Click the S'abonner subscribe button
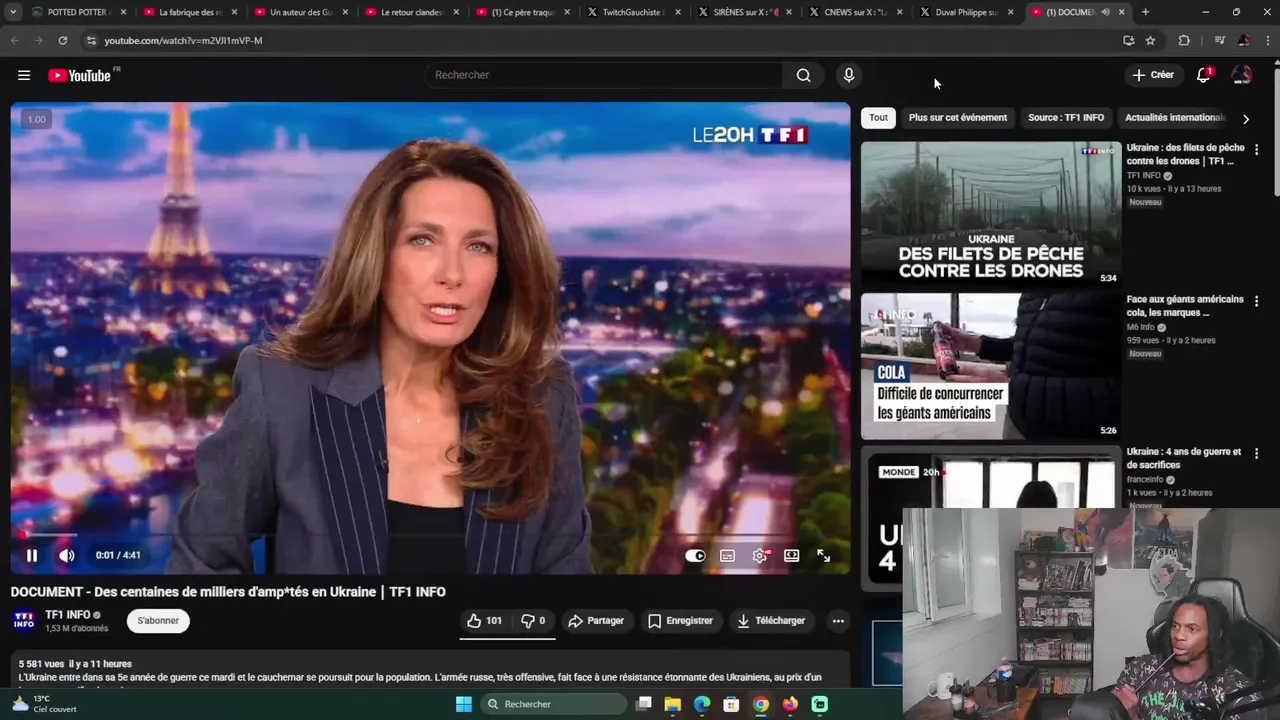The width and height of the screenshot is (1280, 720). click(158, 621)
